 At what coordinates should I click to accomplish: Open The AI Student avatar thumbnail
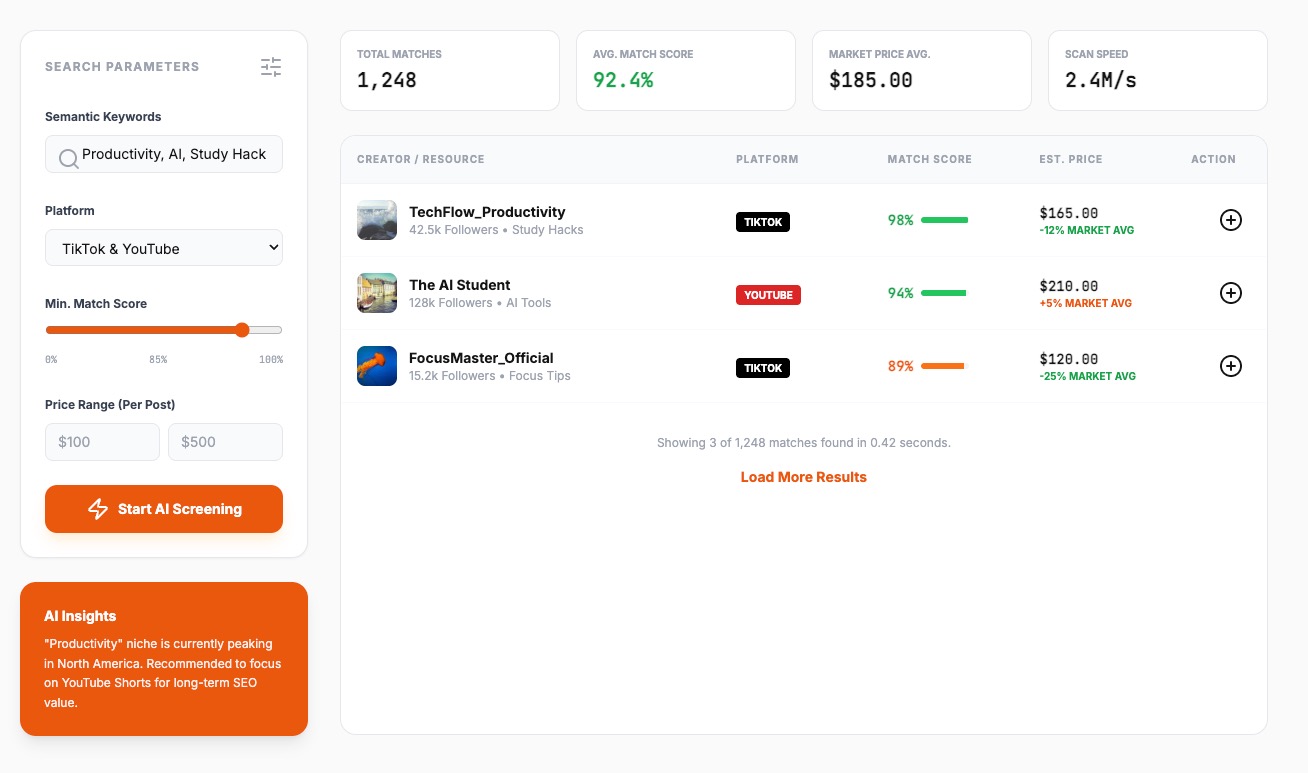(377, 293)
